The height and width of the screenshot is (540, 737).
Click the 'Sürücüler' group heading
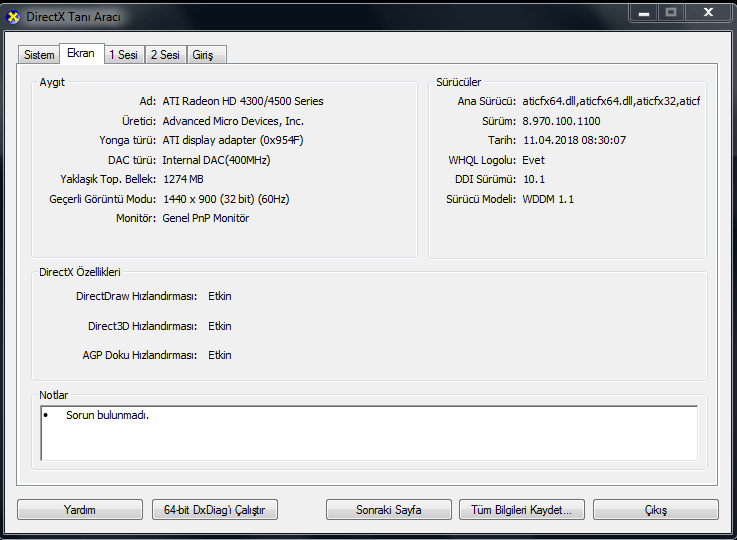(458, 82)
